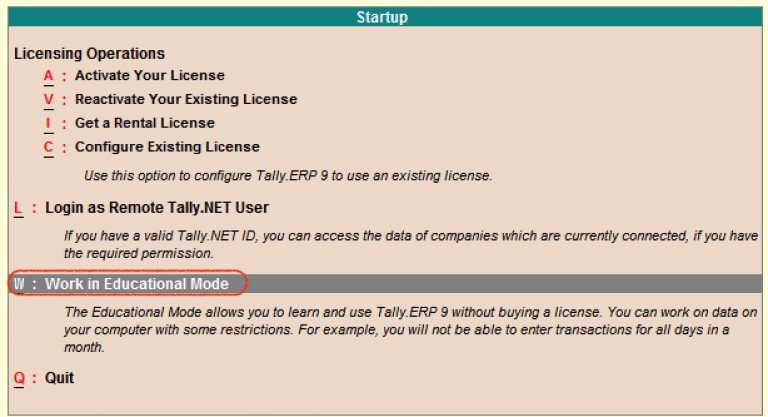Click the red A shortcut letter
Viewport: 768px width, 417px height.
pos(48,76)
